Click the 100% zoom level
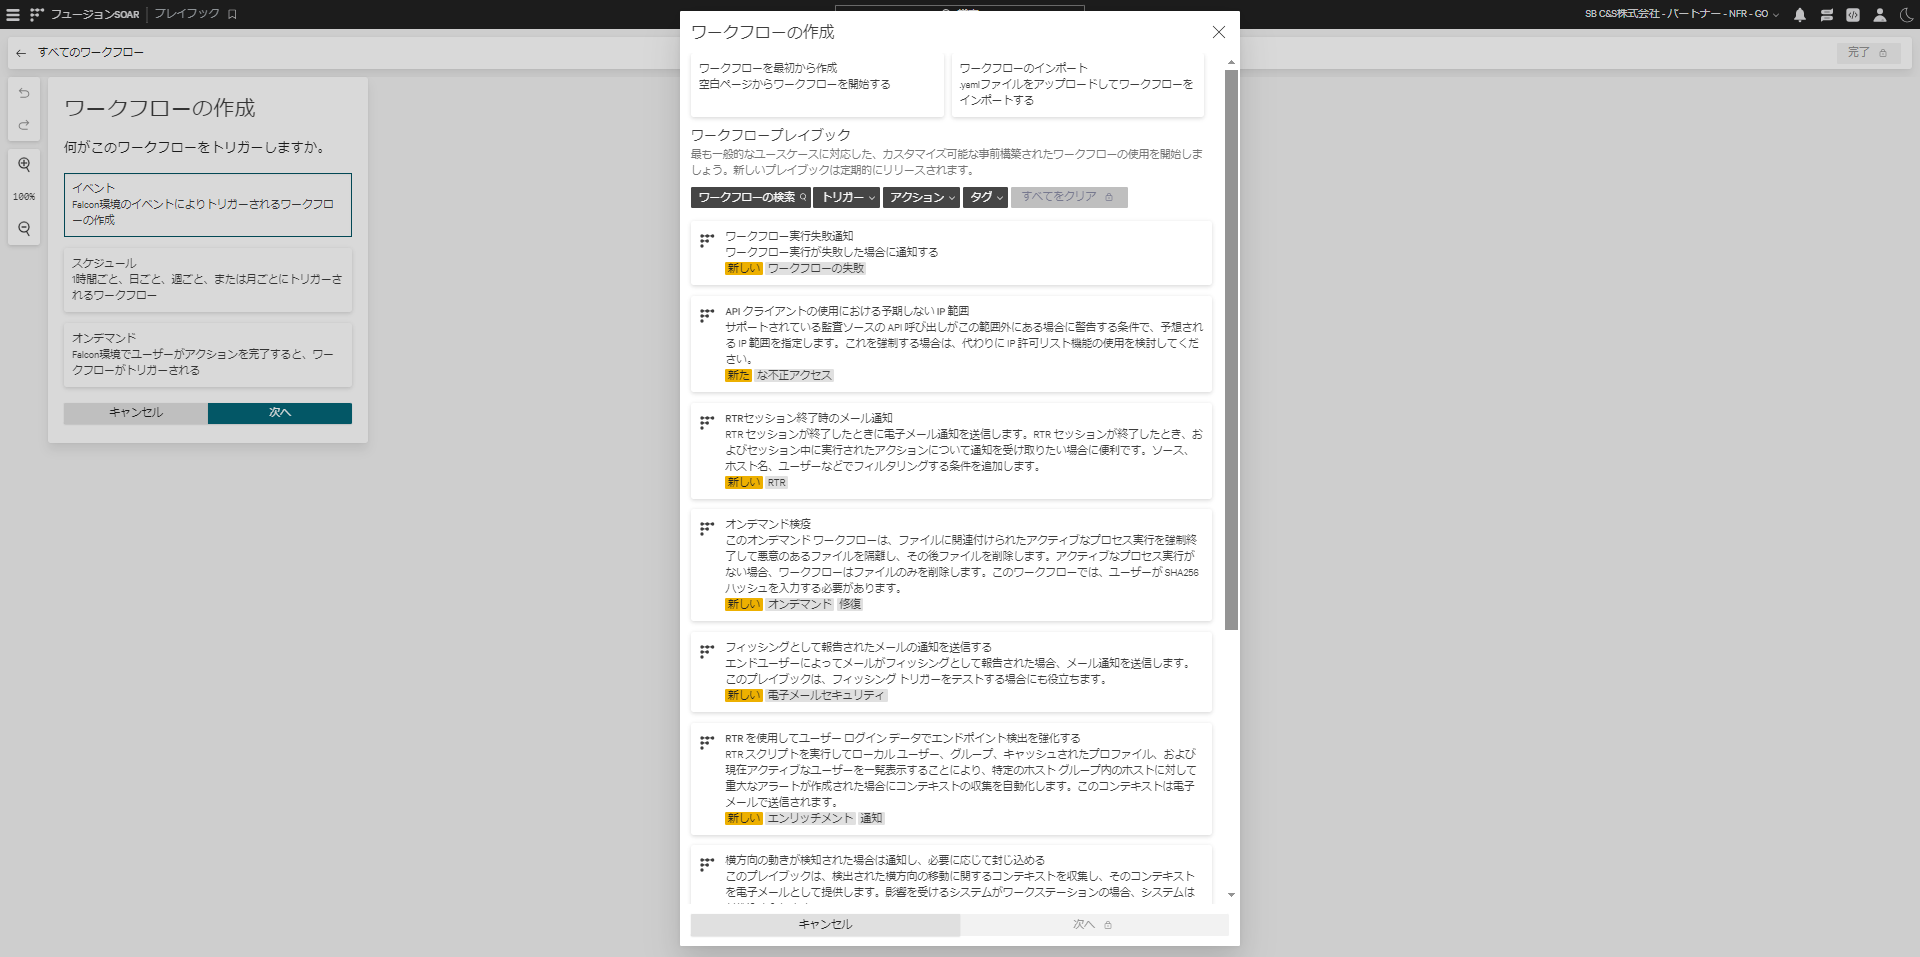The width and height of the screenshot is (1920, 957). point(24,197)
